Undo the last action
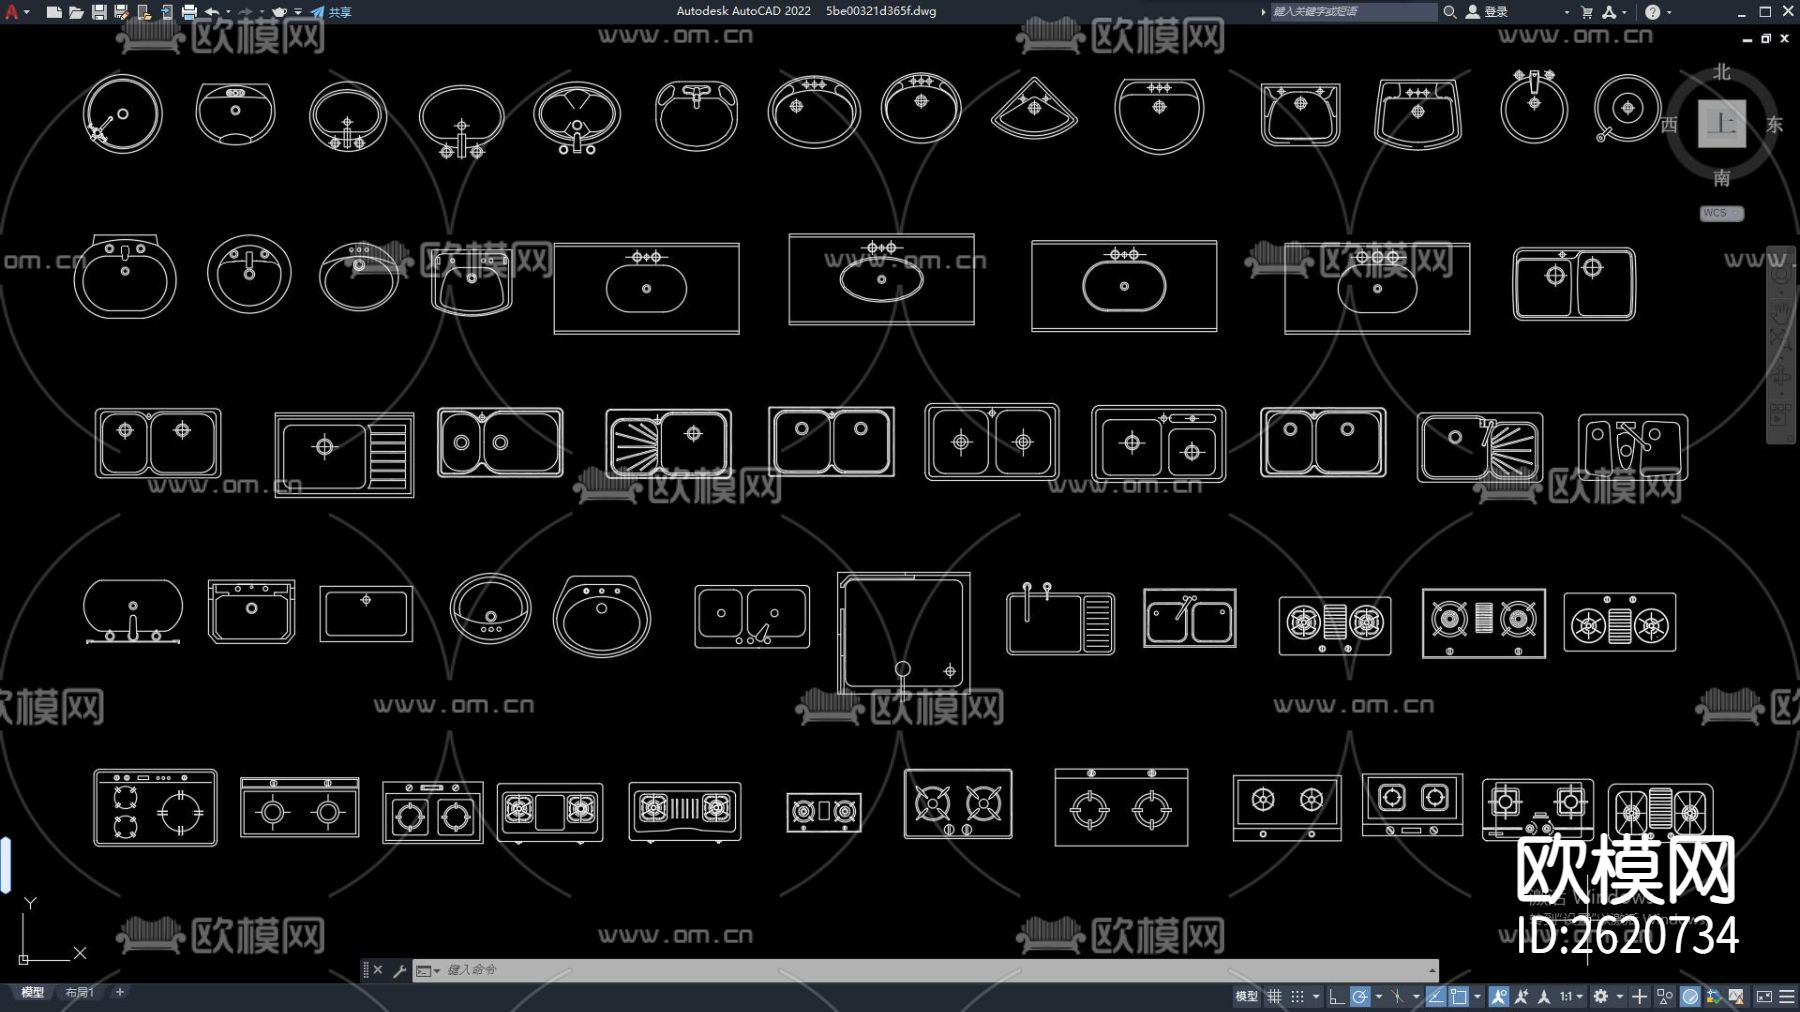Viewport: 1800px width, 1012px height. click(212, 12)
